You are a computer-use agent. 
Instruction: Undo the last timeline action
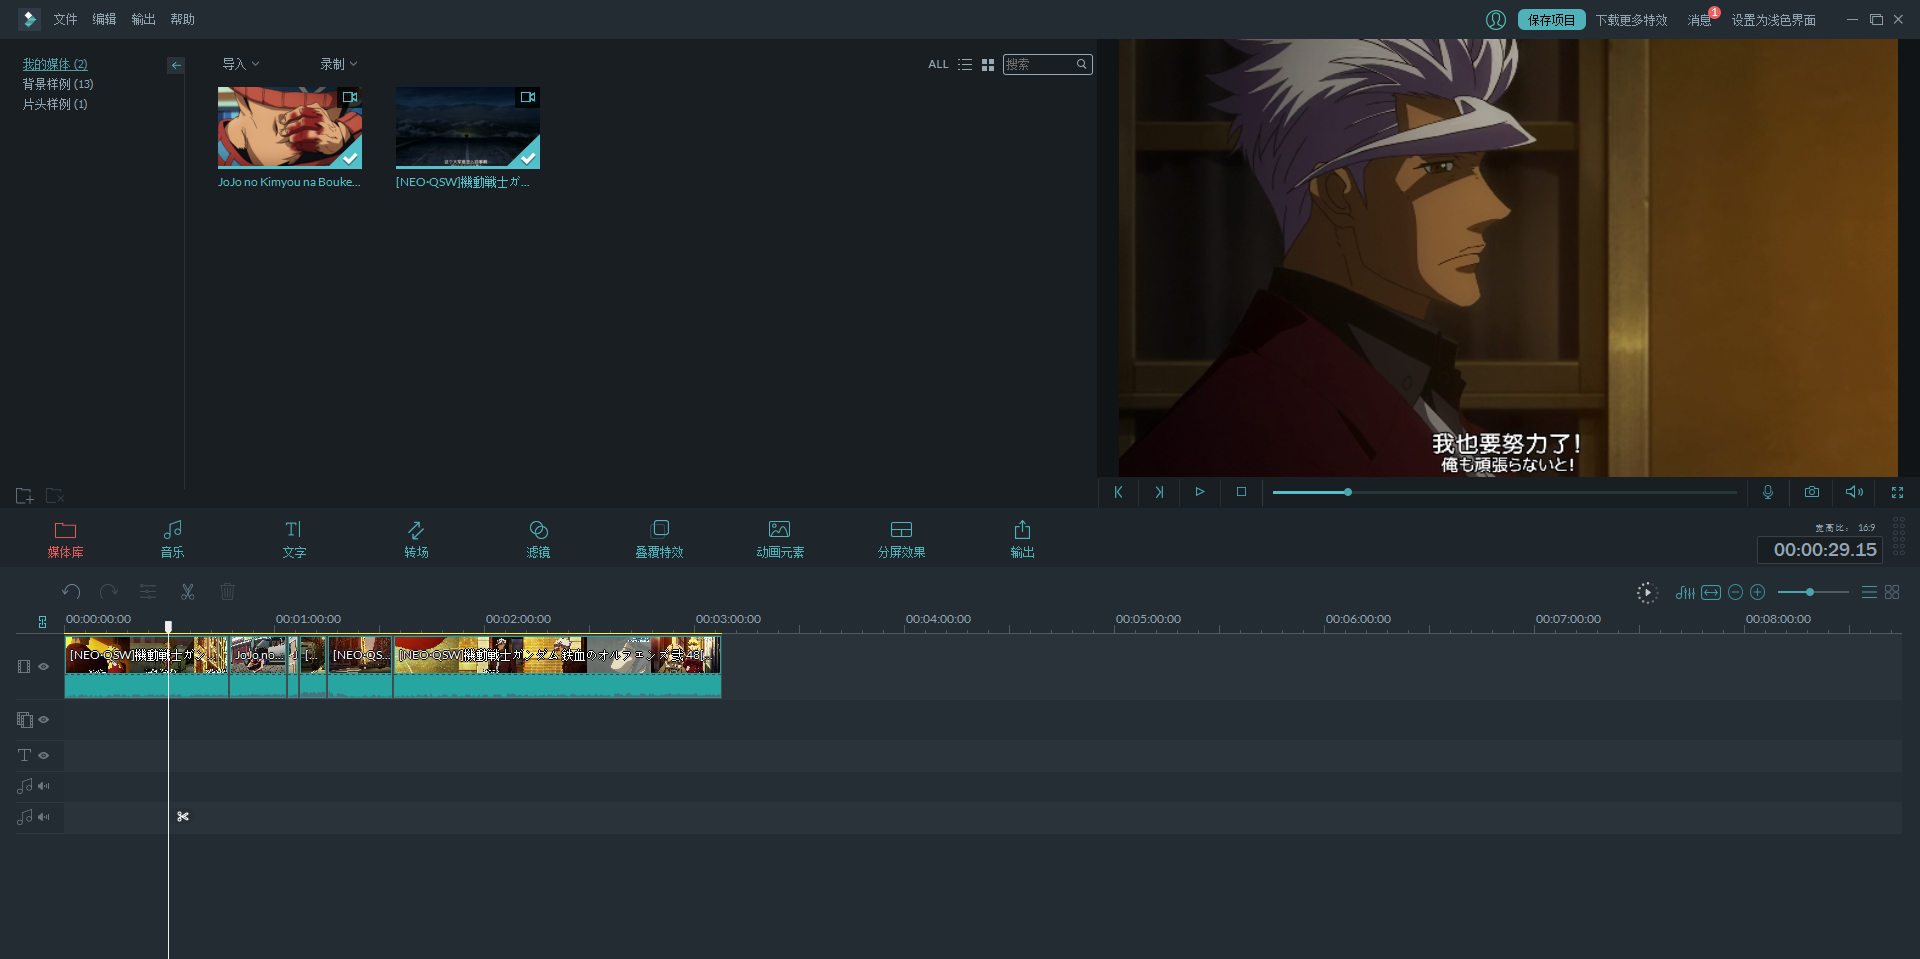pyautogui.click(x=71, y=592)
